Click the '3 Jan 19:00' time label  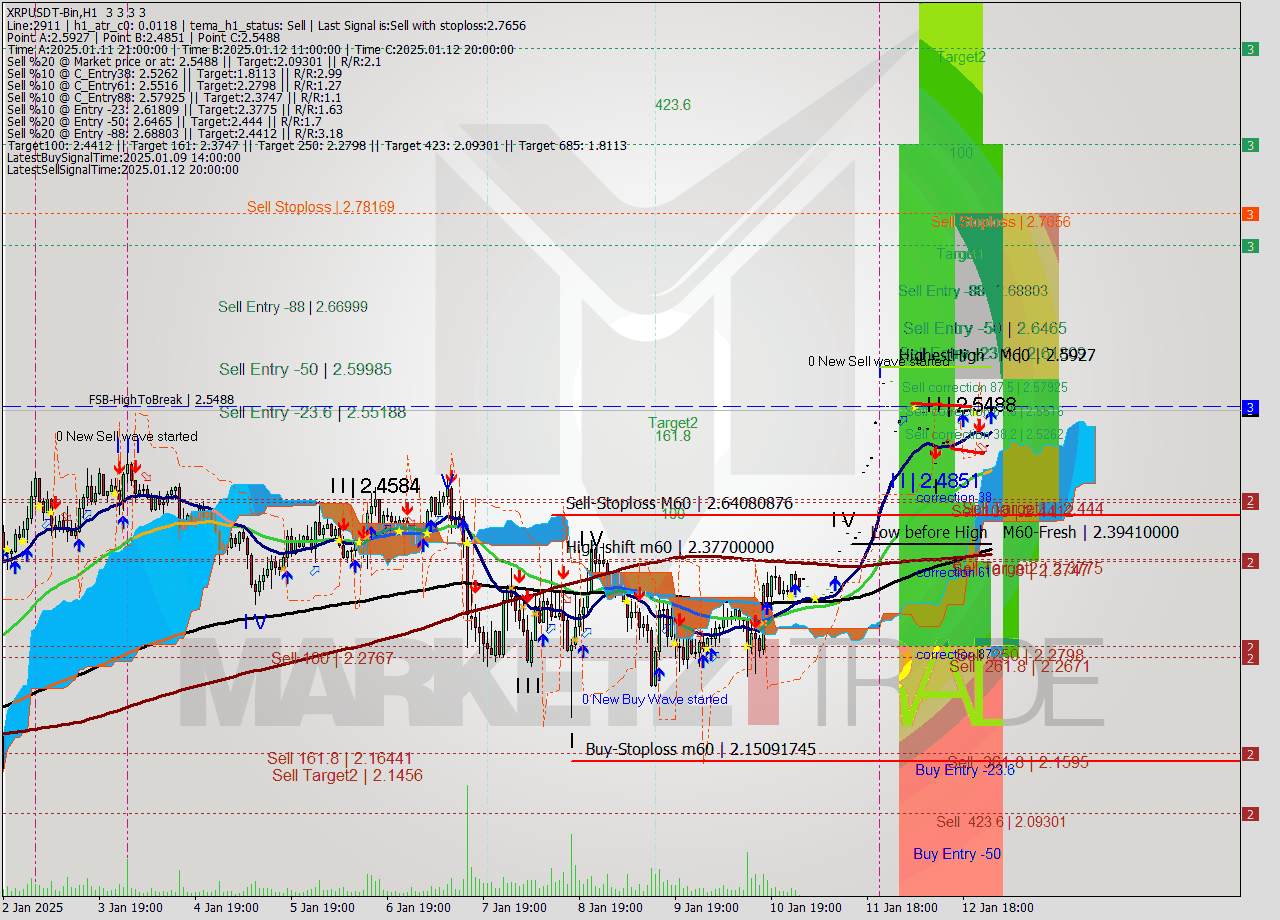[x=128, y=908]
